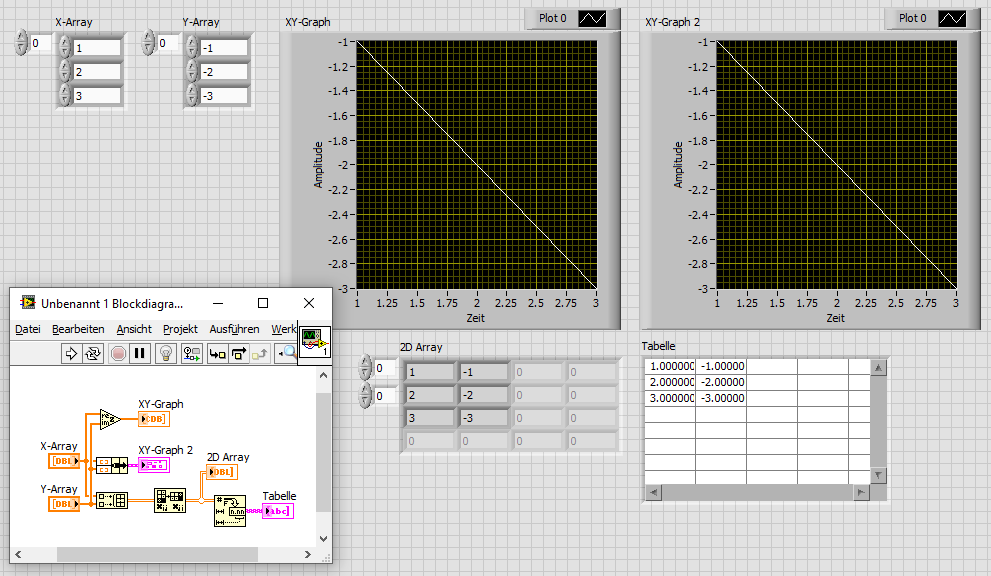
Task: Click the Ausführen menu item
Action: [x=234, y=329]
